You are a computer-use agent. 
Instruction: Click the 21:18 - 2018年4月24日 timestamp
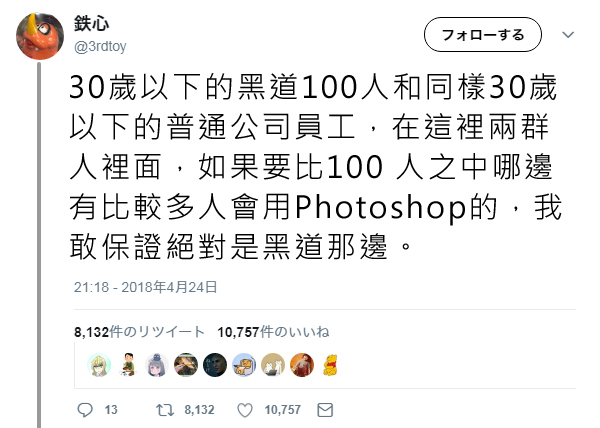click(x=145, y=287)
